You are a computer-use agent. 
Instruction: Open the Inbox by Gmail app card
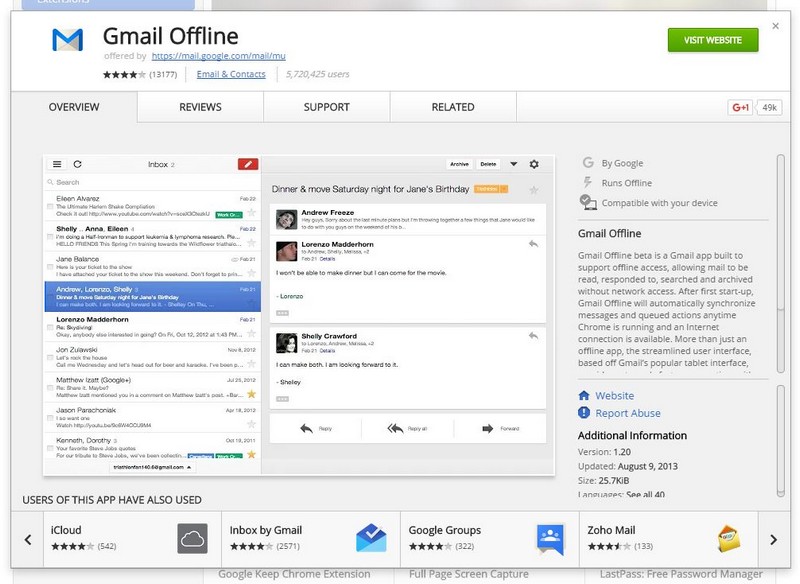[x=311, y=540]
